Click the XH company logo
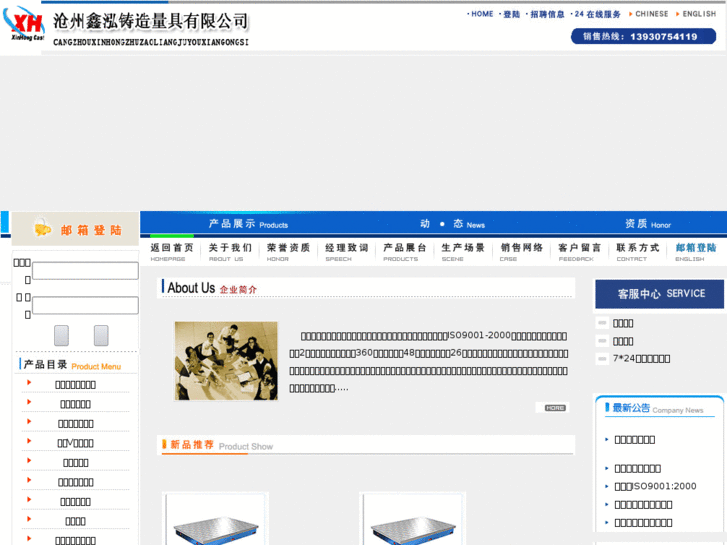Screen dimensions: 727x545 click(x=23, y=24)
